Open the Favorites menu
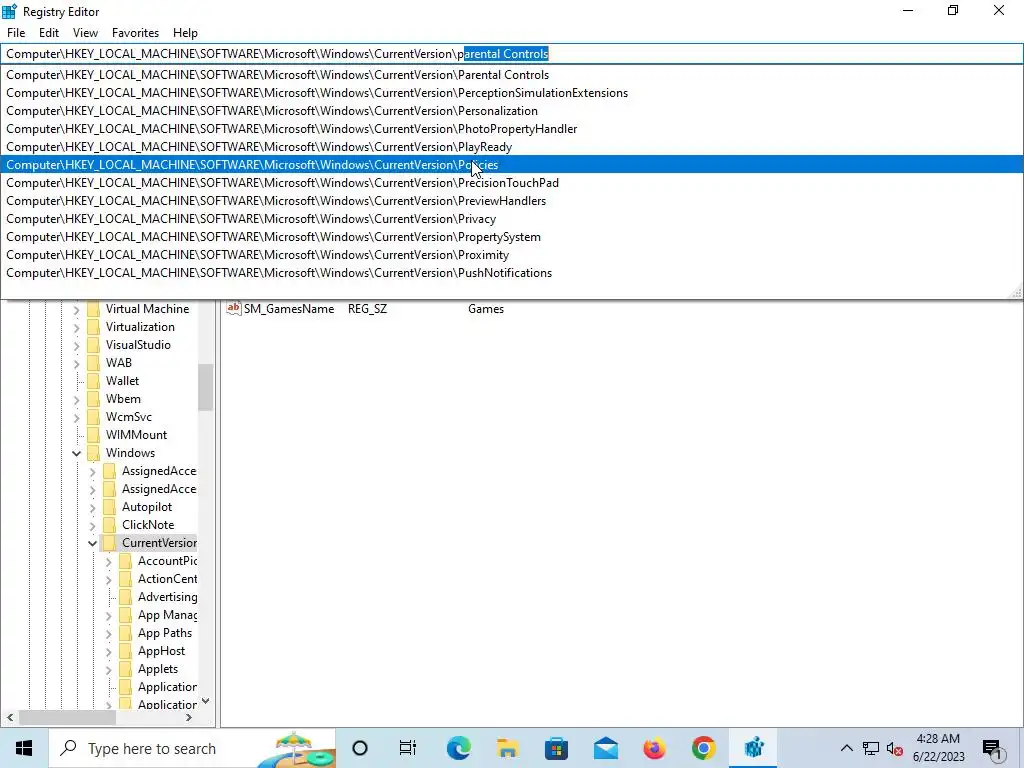Image resolution: width=1024 pixels, height=768 pixels. point(135,33)
